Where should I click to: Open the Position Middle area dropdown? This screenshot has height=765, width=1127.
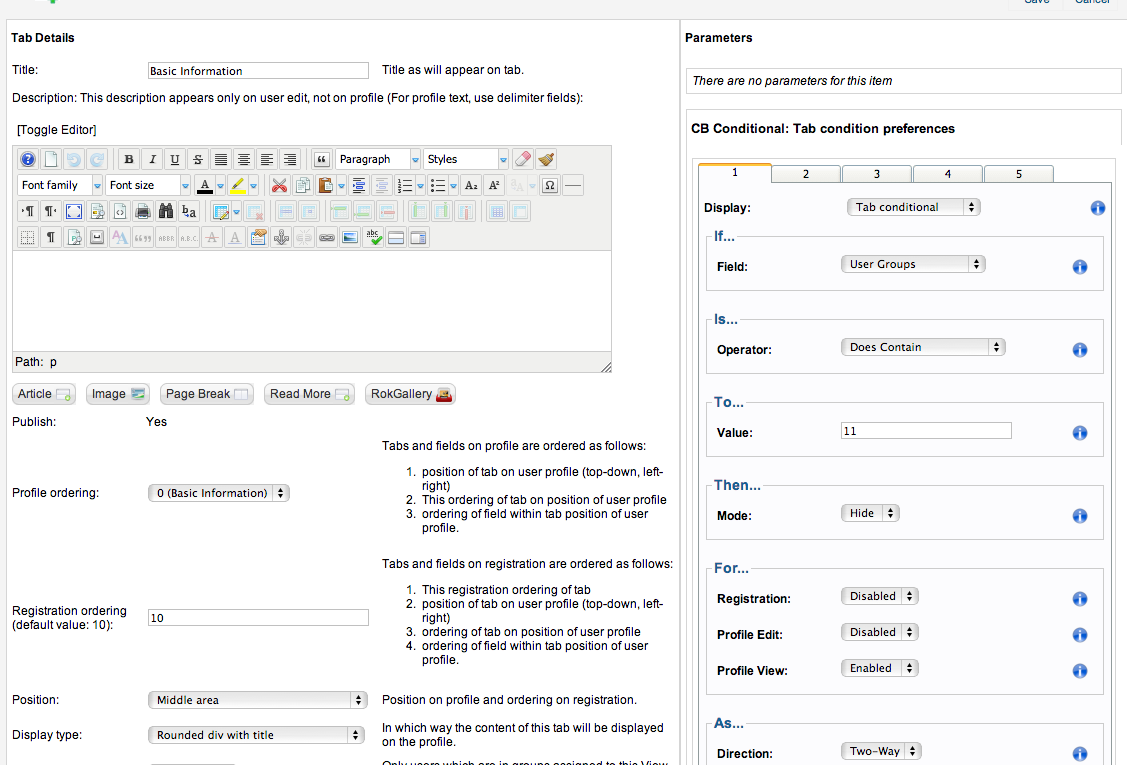coord(257,700)
